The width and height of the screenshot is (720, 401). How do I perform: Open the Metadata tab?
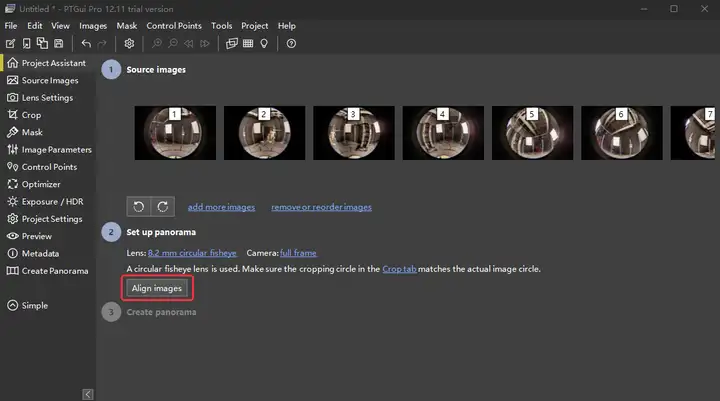[x=33, y=254]
